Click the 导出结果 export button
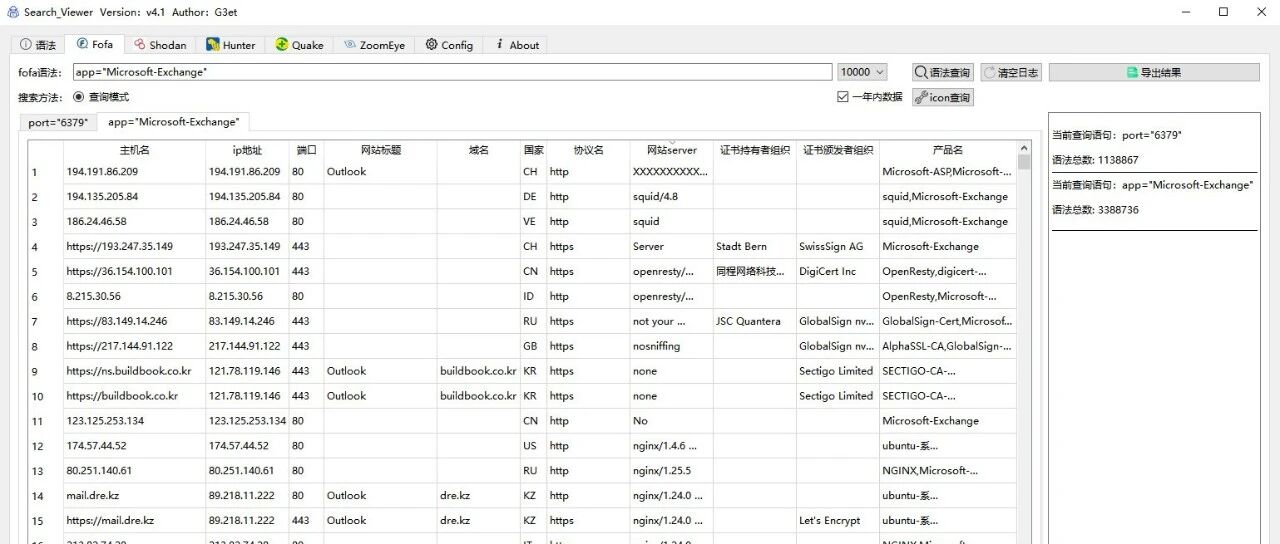 click(x=1154, y=72)
